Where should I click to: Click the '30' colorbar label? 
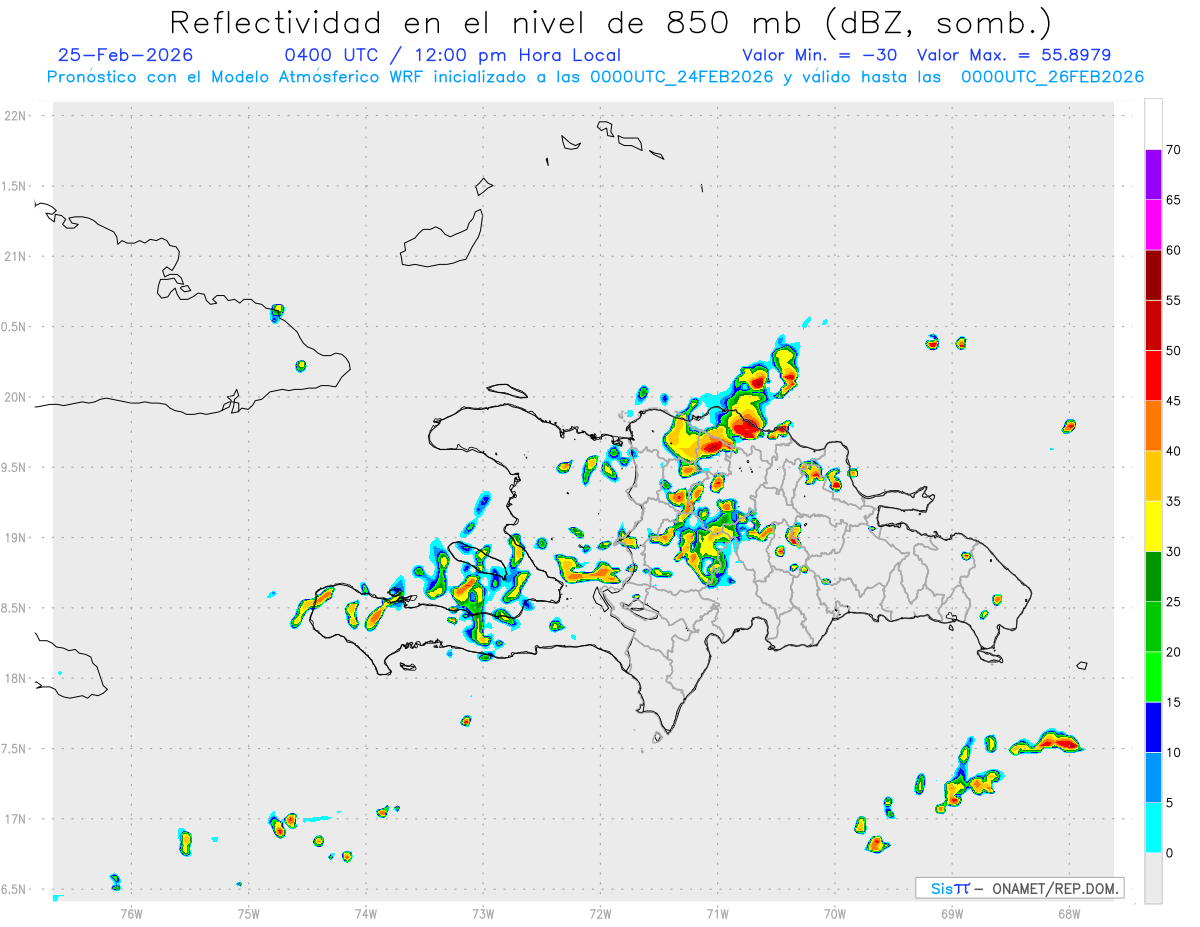tap(1173, 551)
